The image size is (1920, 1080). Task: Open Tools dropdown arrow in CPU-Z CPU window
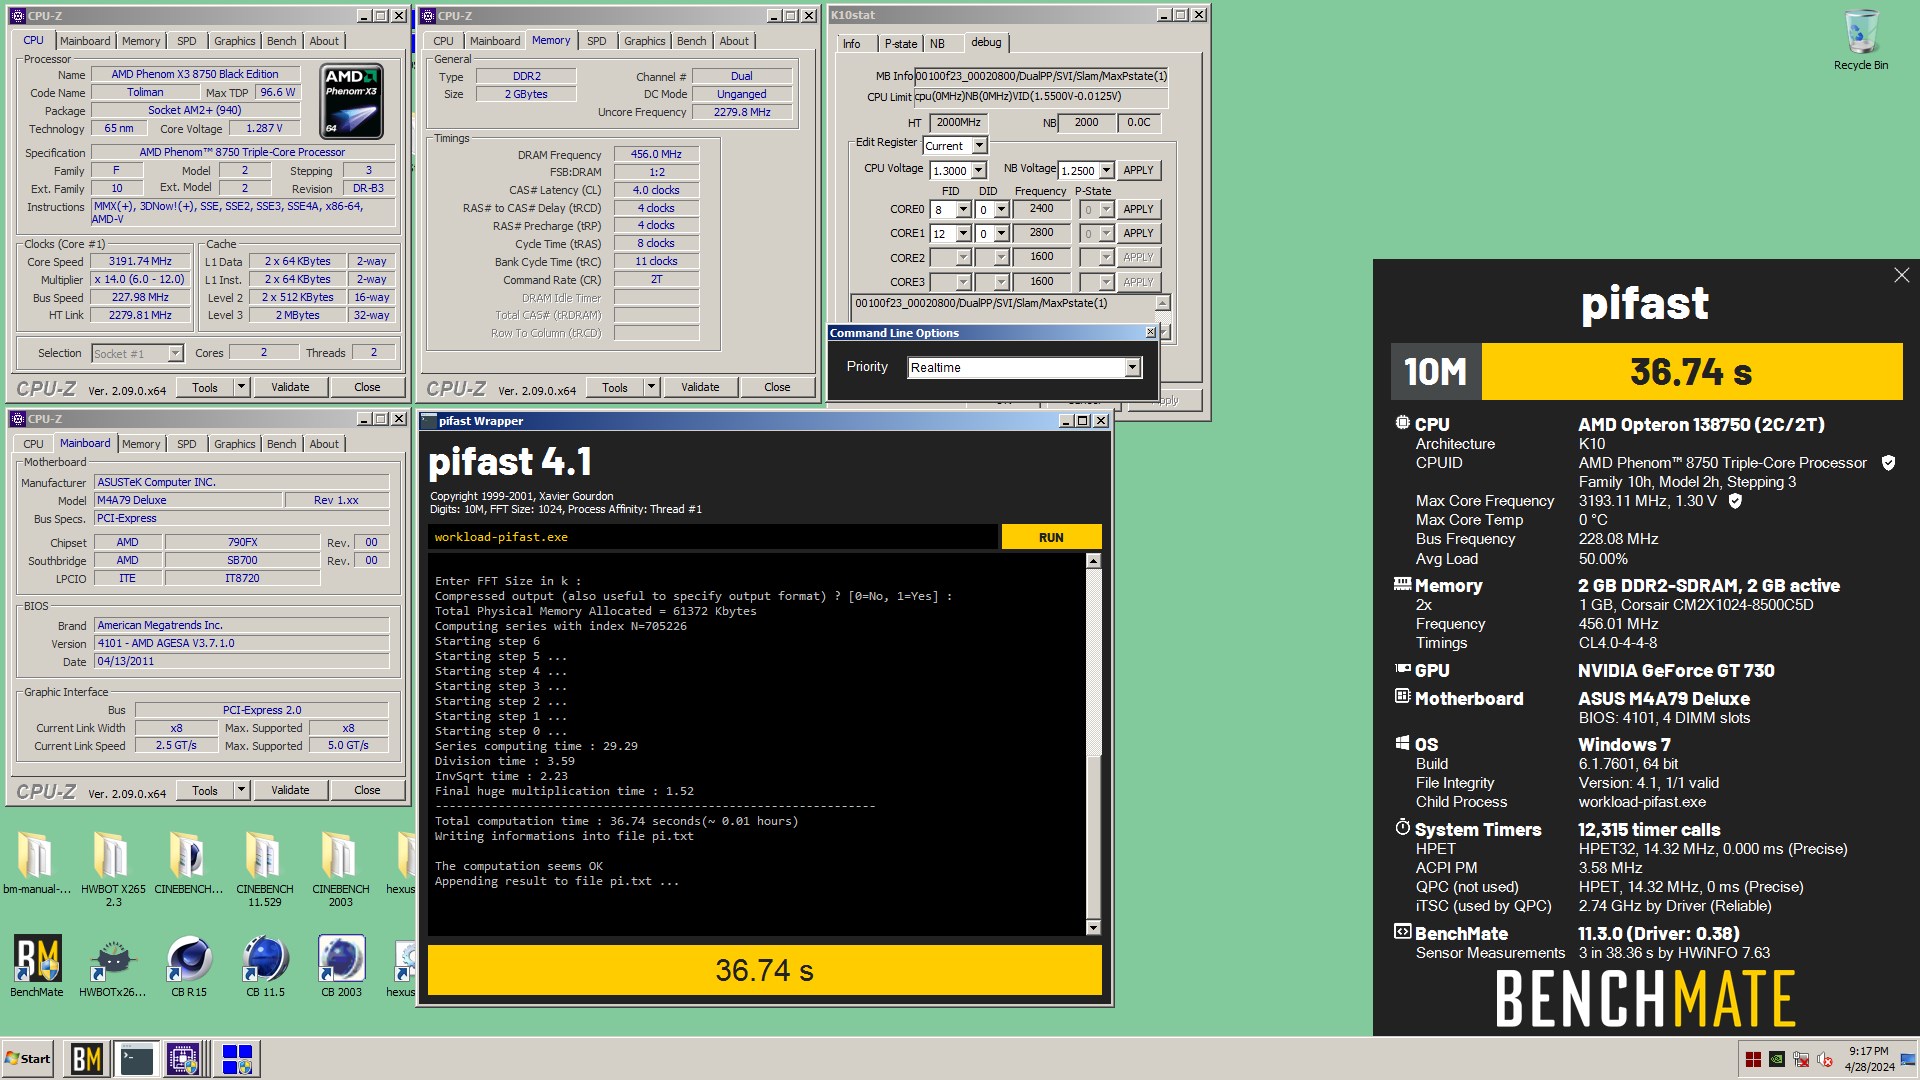(x=241, y=387)
